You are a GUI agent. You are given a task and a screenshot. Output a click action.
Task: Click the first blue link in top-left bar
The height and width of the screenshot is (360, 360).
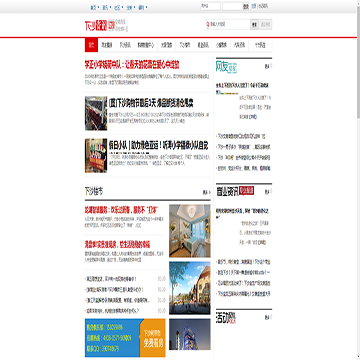(x=93, y=7)
